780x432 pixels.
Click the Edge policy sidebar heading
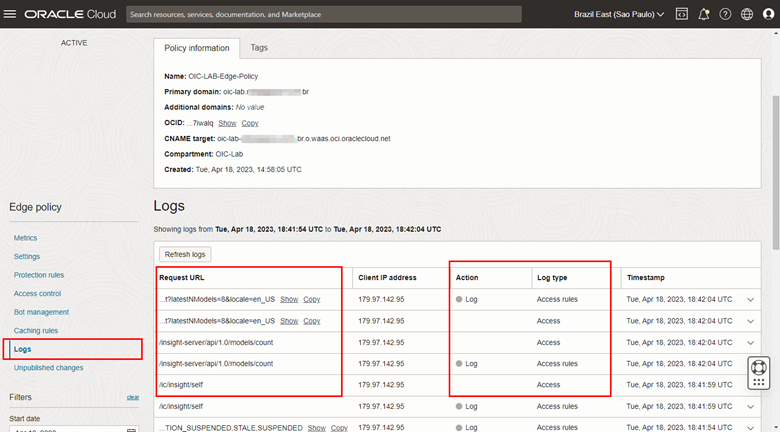pyautogui.click(x=35, y=207)
